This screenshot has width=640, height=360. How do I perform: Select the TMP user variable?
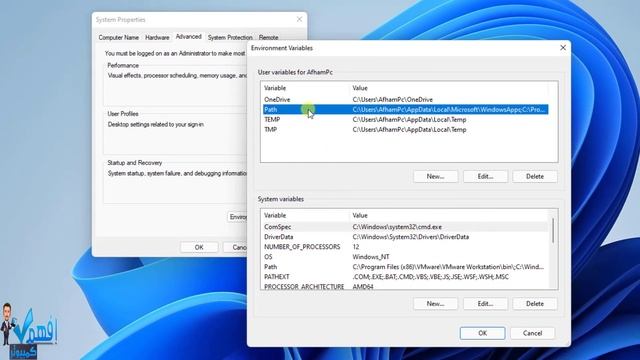click(x=405, y=129)
